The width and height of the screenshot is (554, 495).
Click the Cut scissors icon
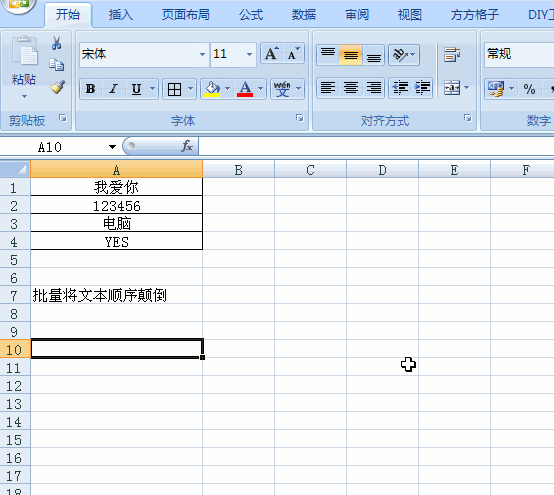pyautogui.click(x=57, y=43)
